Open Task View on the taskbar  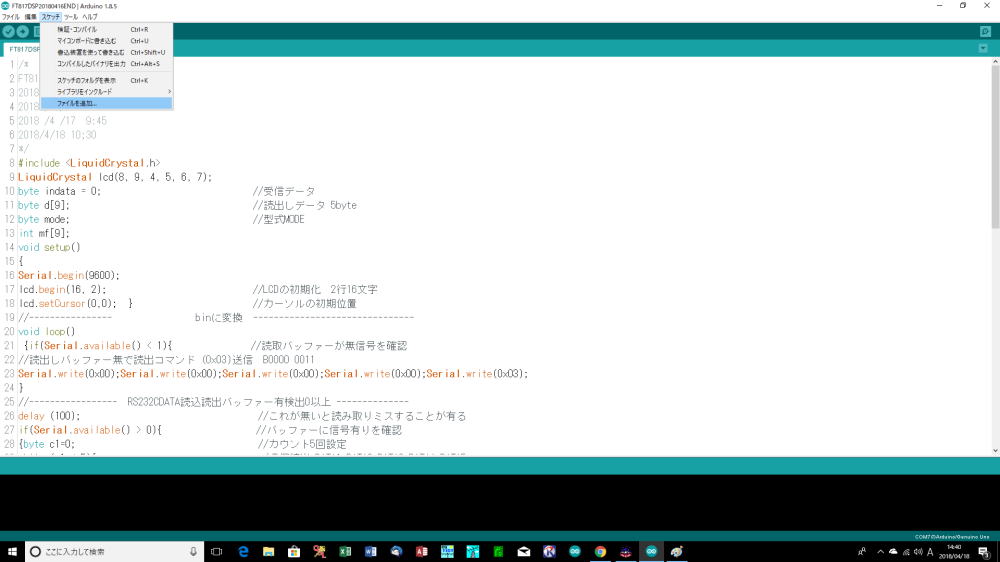[x=217, y=552]
